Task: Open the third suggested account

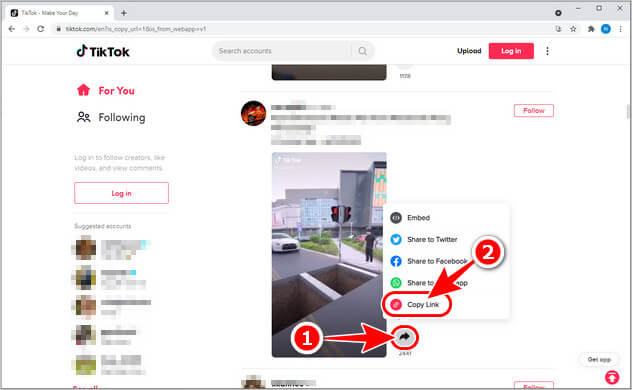Action: [113, 306]
